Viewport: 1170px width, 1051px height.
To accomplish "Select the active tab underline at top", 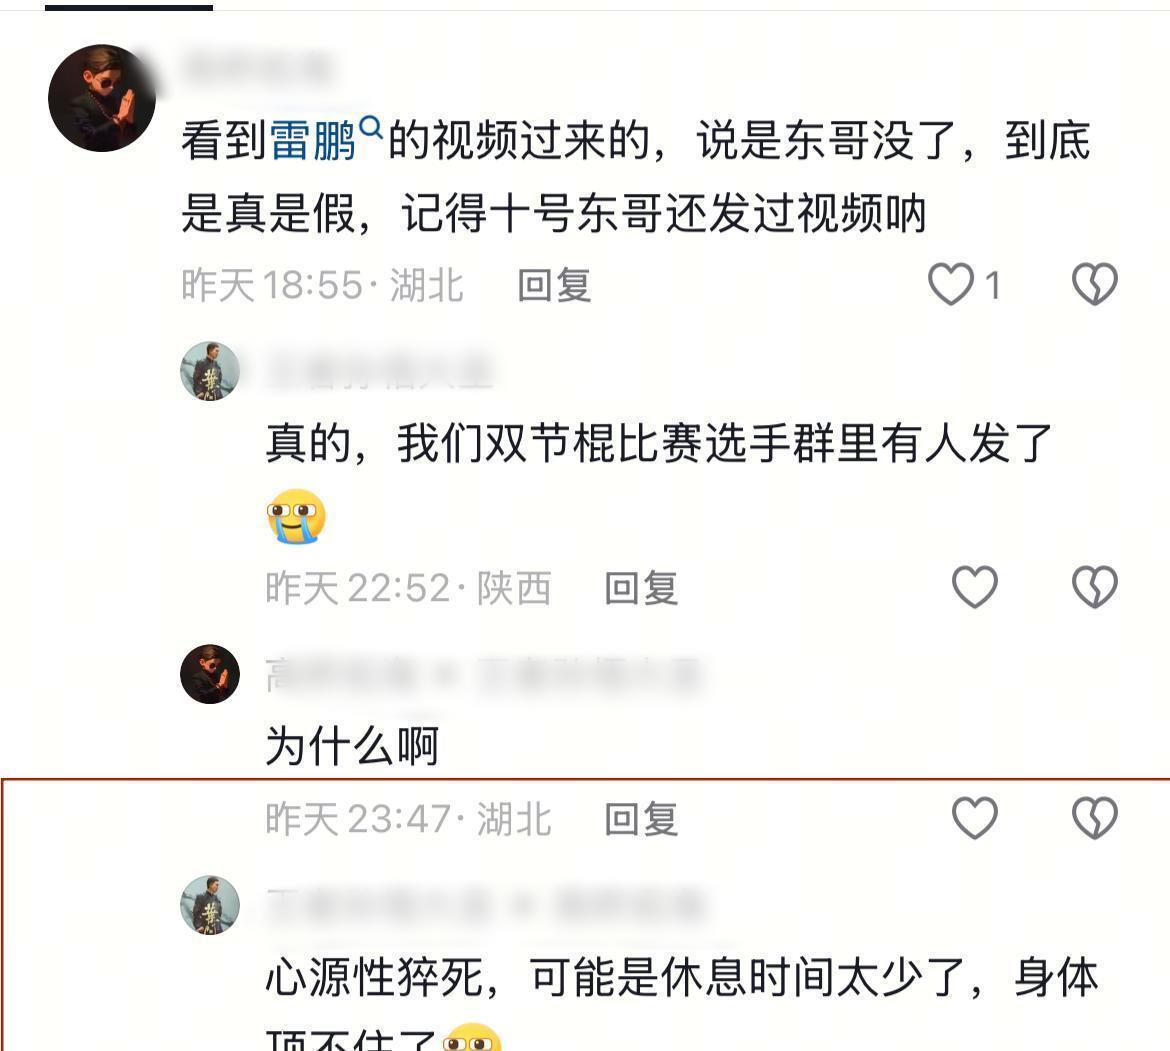I will (129, 7).
